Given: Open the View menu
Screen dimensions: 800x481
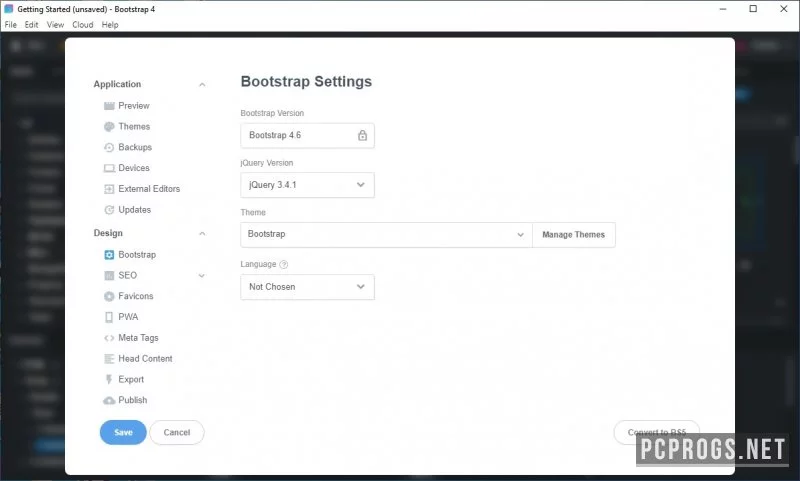Looking at the screenshot, I should (x=55, y=24).
